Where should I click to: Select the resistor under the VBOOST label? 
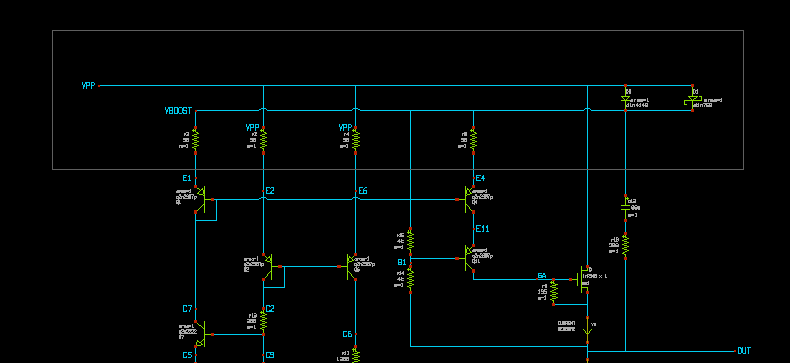(195, 140)
